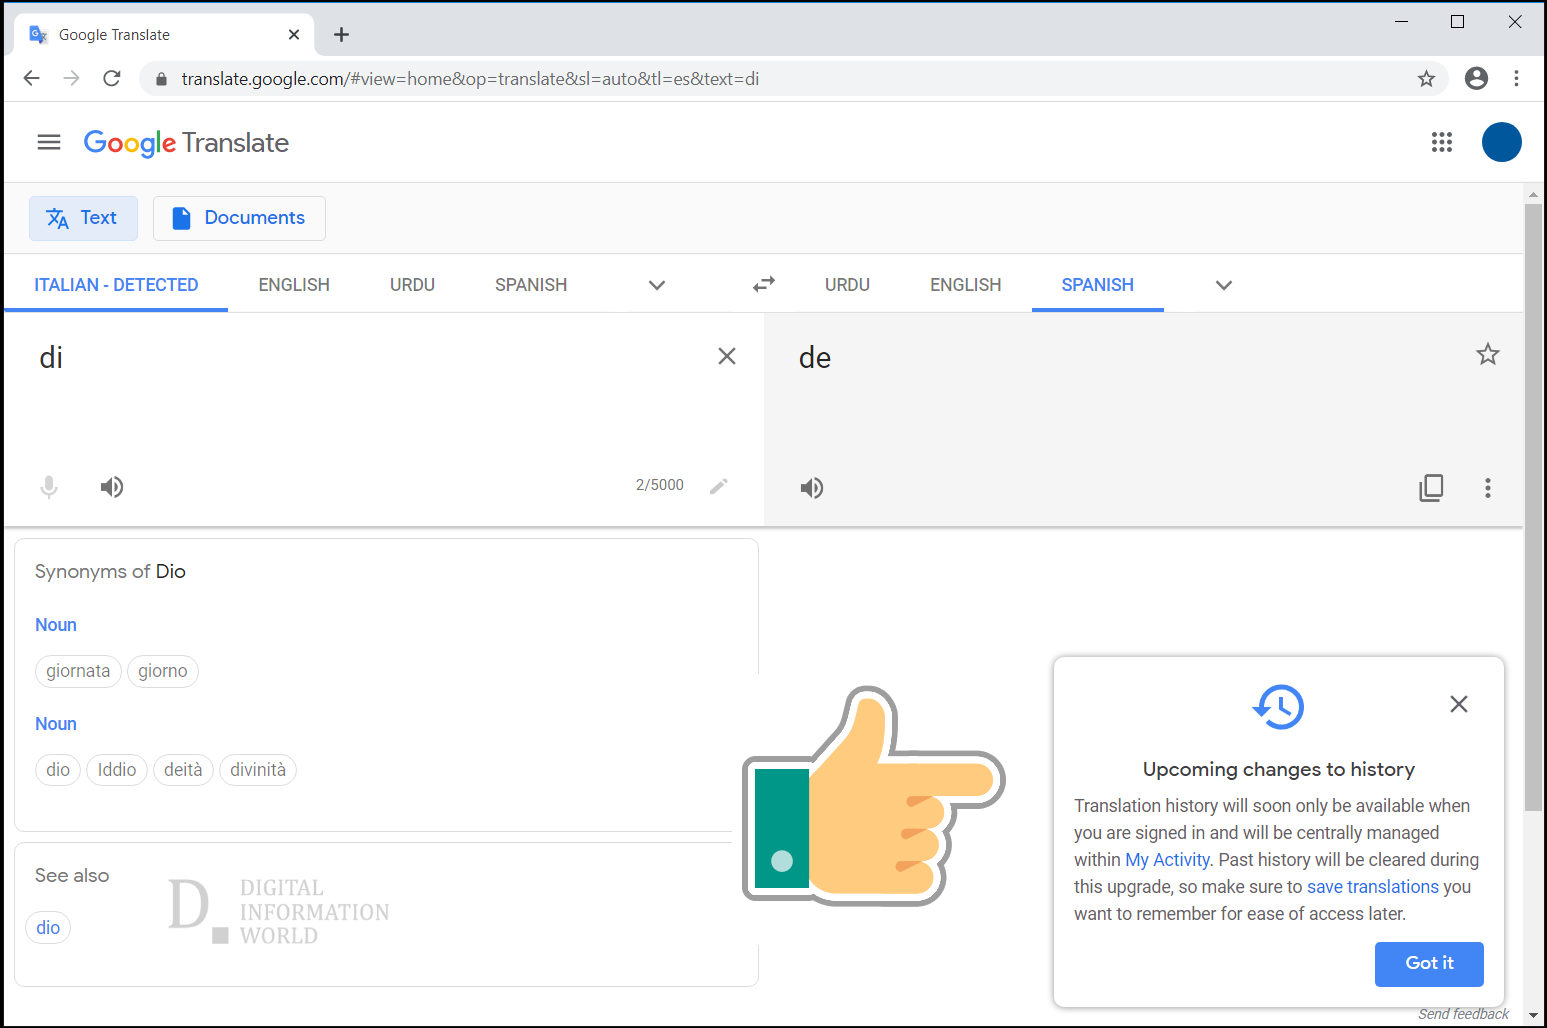
Task: Open the main navigation menu
Action: tap(48, 142)
